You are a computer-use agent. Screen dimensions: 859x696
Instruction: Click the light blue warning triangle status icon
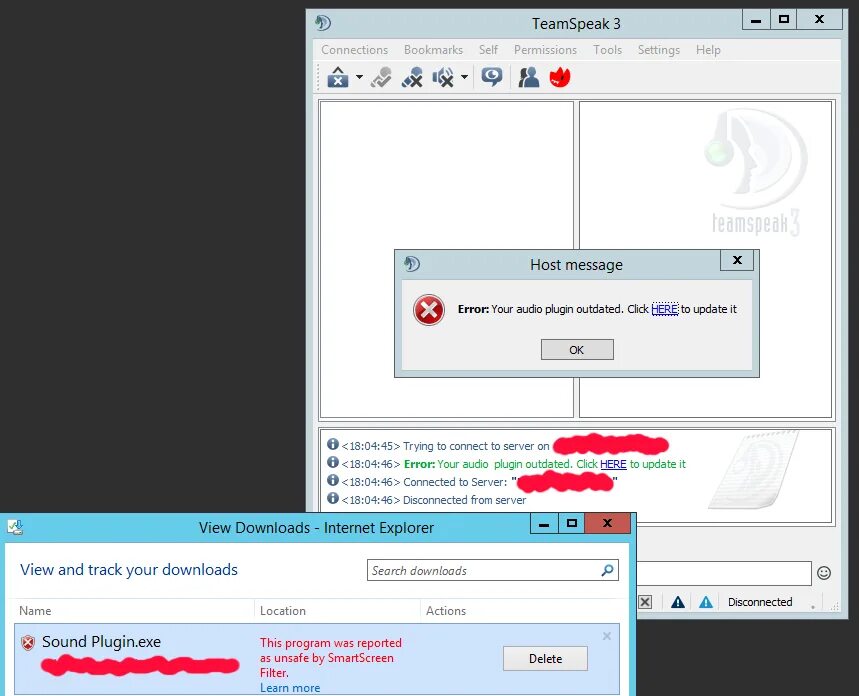click(x=706, y=602)
